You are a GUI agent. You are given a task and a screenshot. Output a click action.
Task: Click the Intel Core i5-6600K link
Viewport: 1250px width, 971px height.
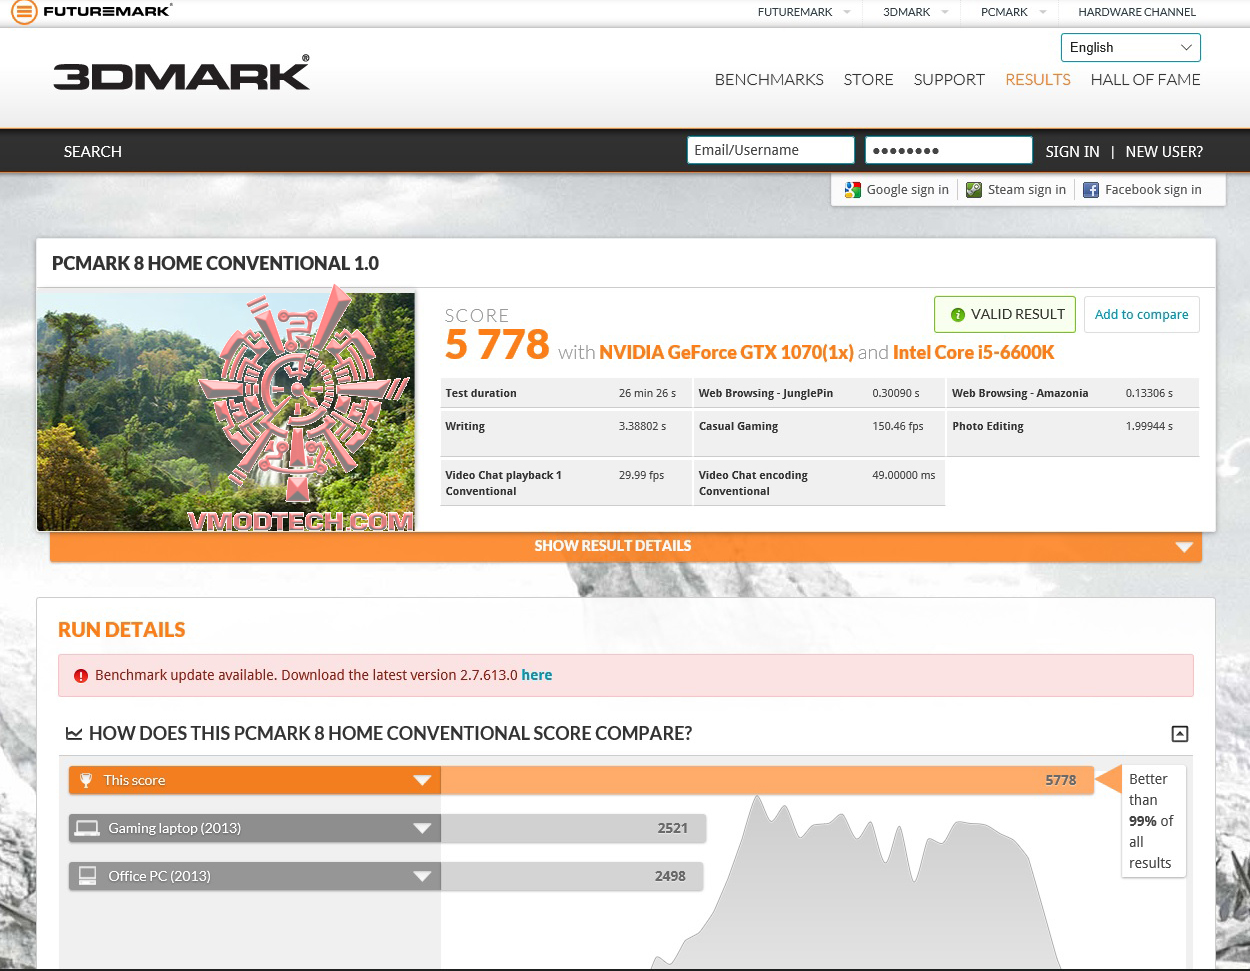(x=973, y=353)
